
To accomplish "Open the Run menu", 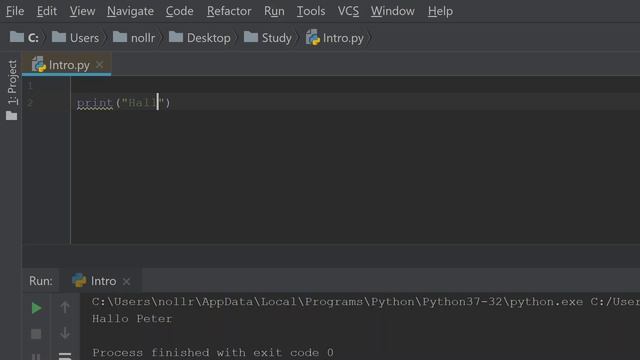I will [x=274, y=11].
